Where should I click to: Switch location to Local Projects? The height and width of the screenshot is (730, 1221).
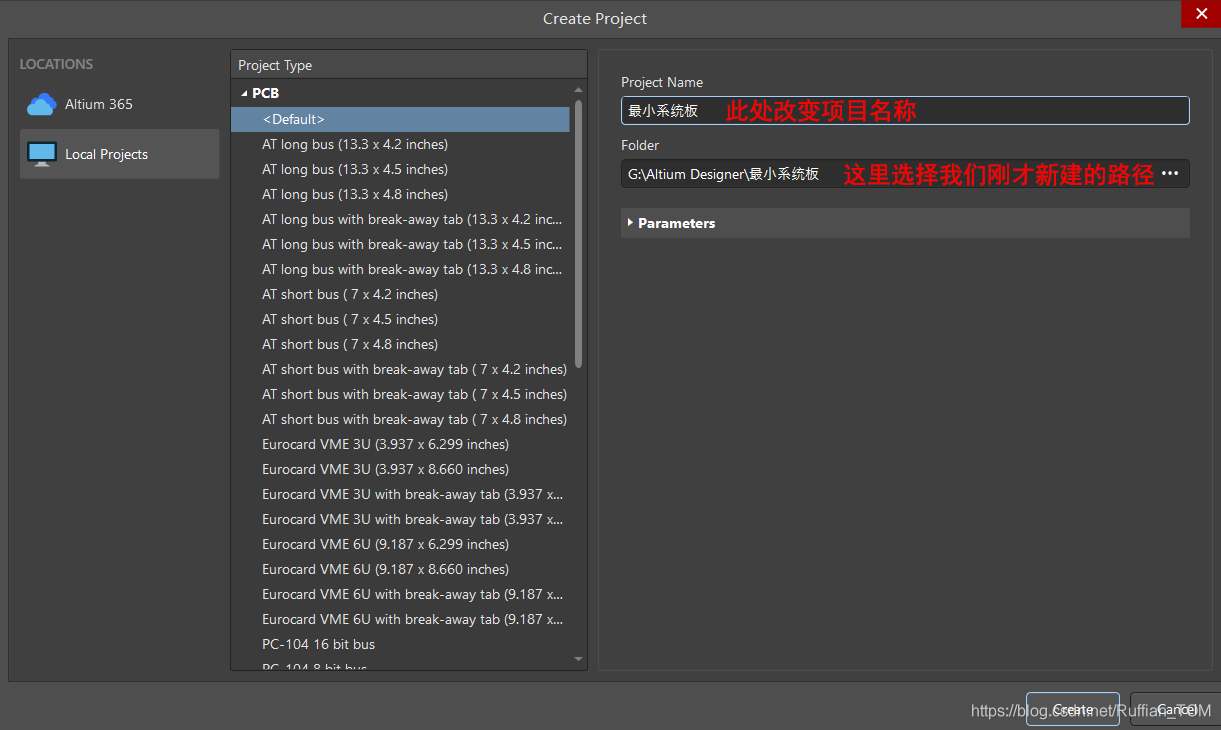[x=120, y=154]
